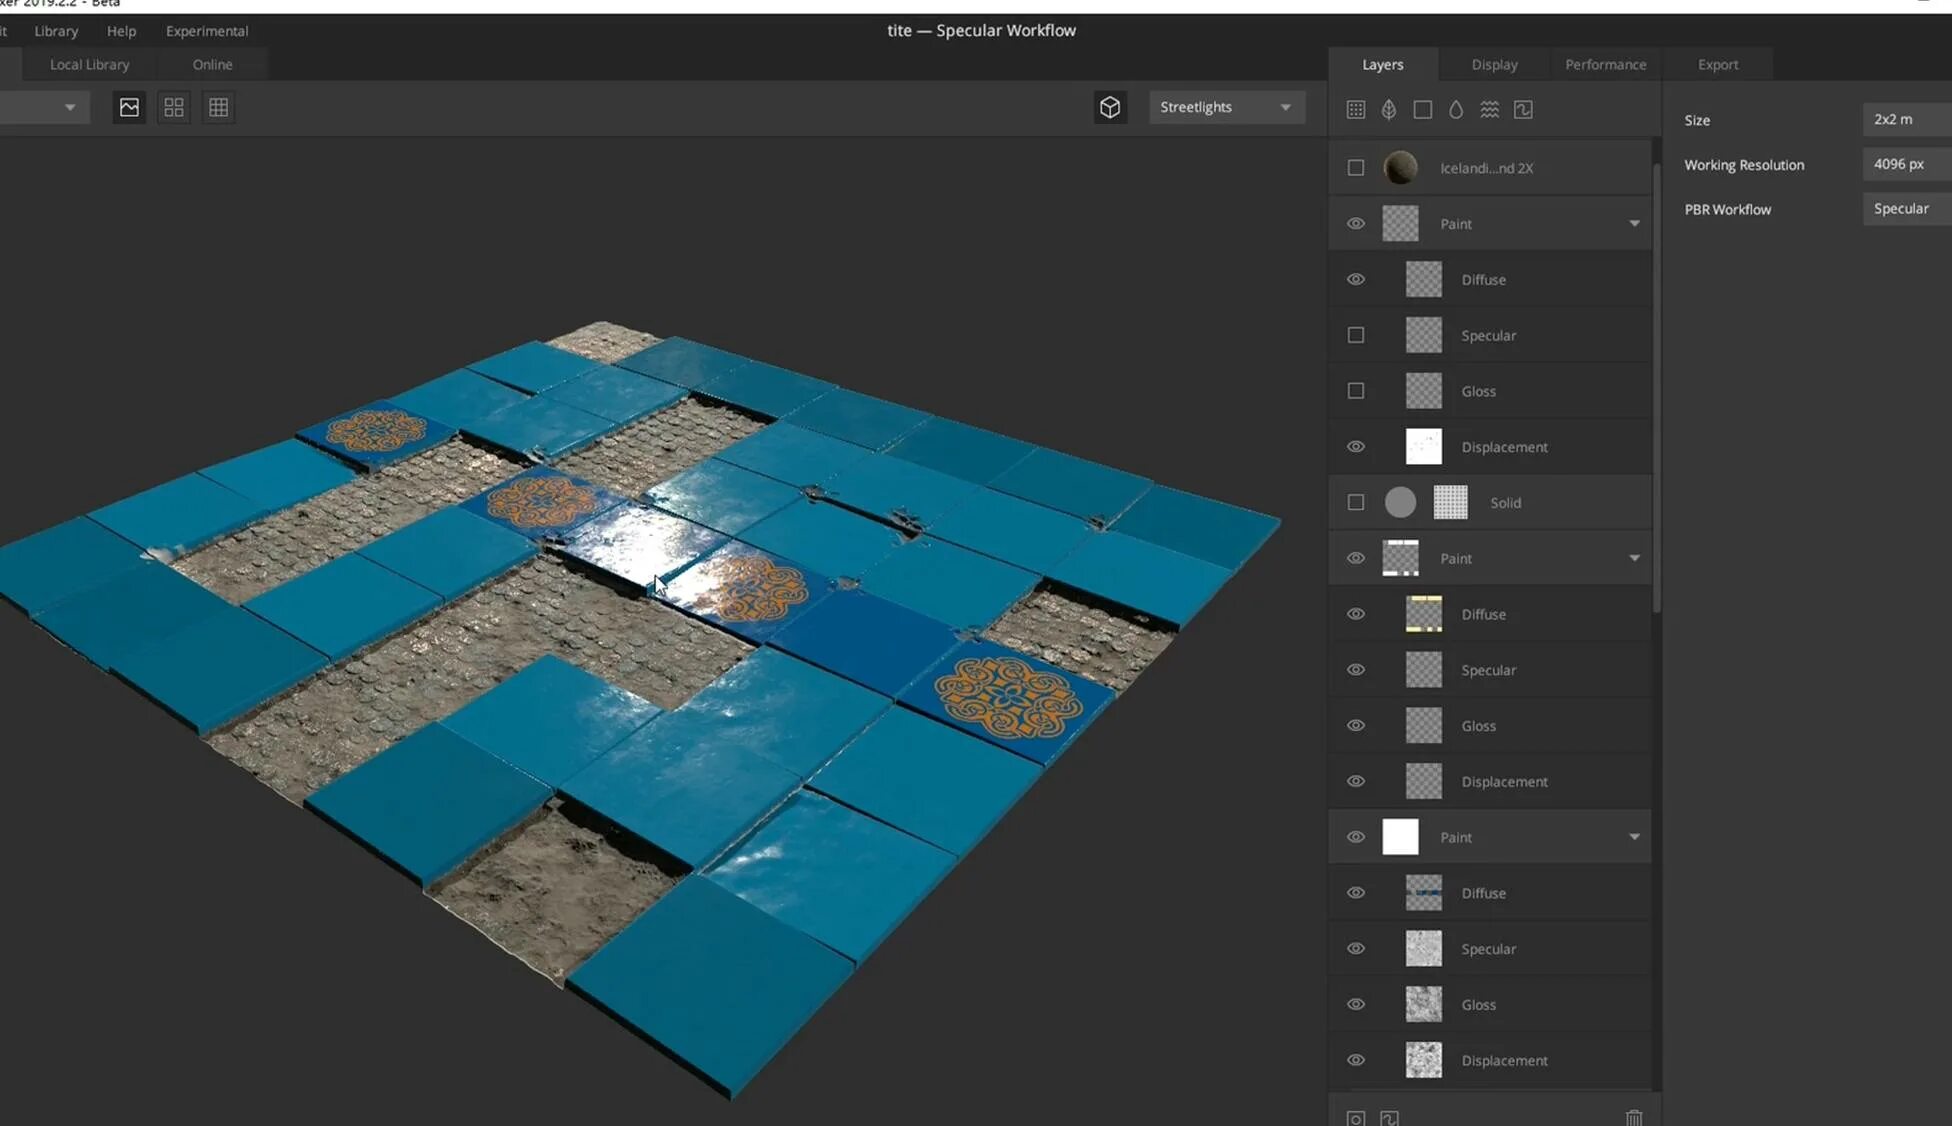Click the wavy-lines noise layer icon
1952x1126 pixels.
1489,110
